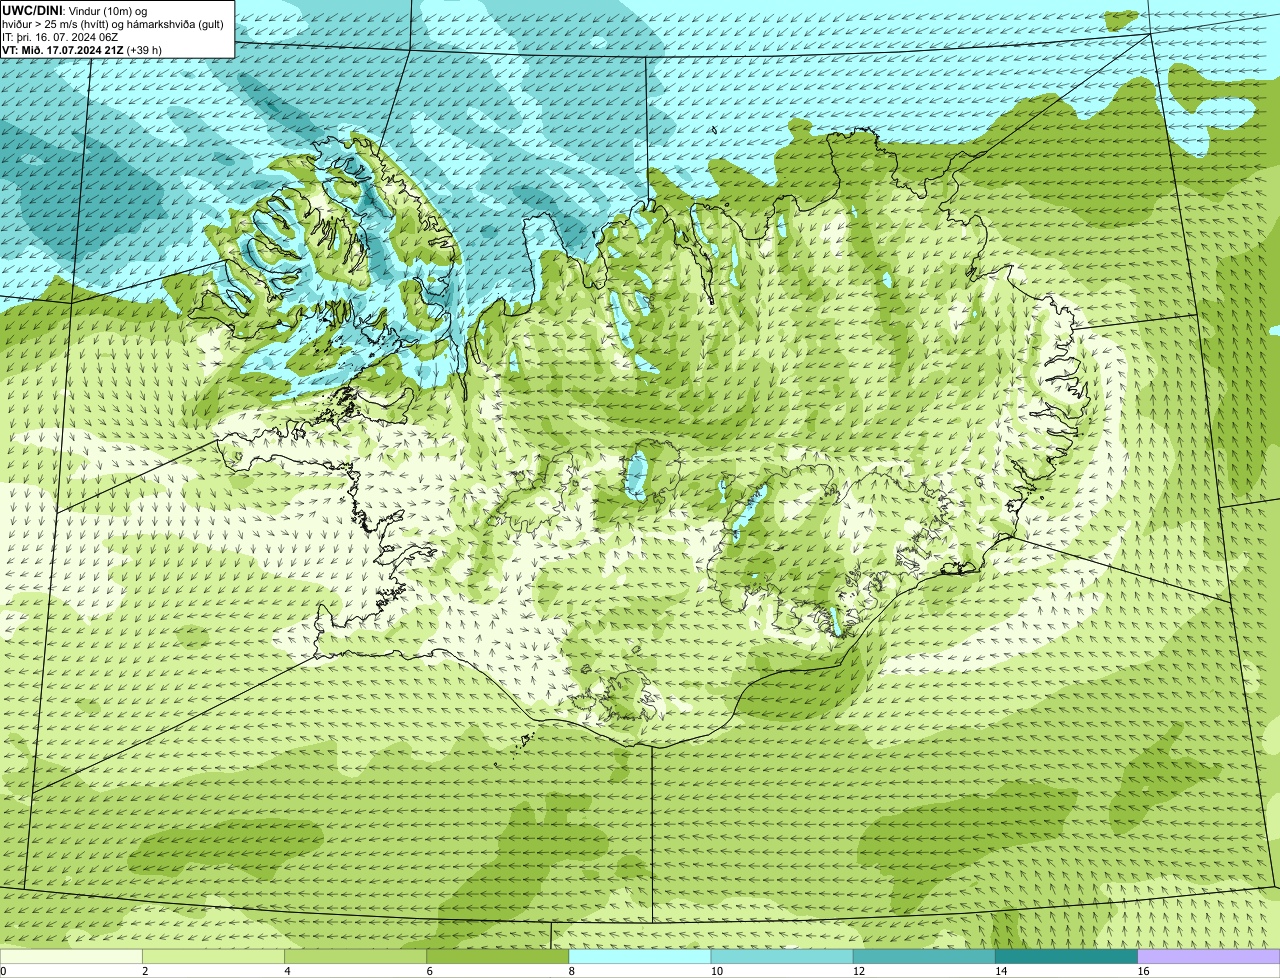
Task: Click the 'VT: Mið. 17.07.2024 21Z (+39 h)' line
Action: 82,50
